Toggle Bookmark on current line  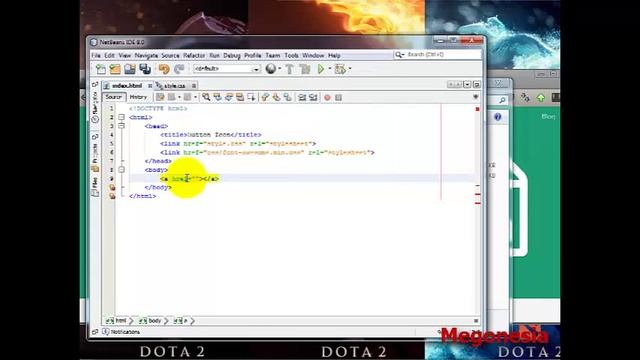point(288,97)
